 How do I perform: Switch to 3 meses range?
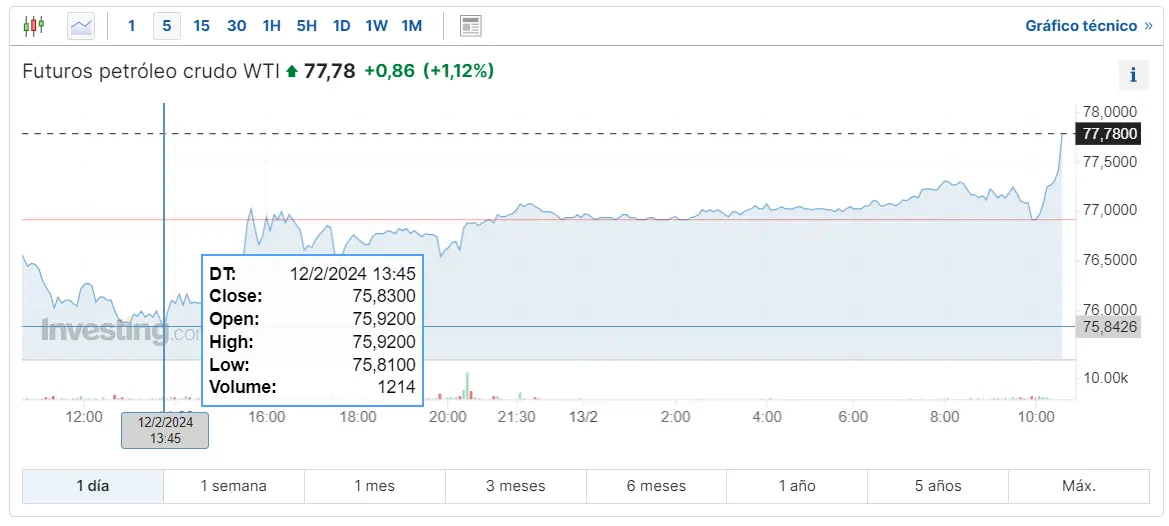pyautogui.click(x=516, y=486)
